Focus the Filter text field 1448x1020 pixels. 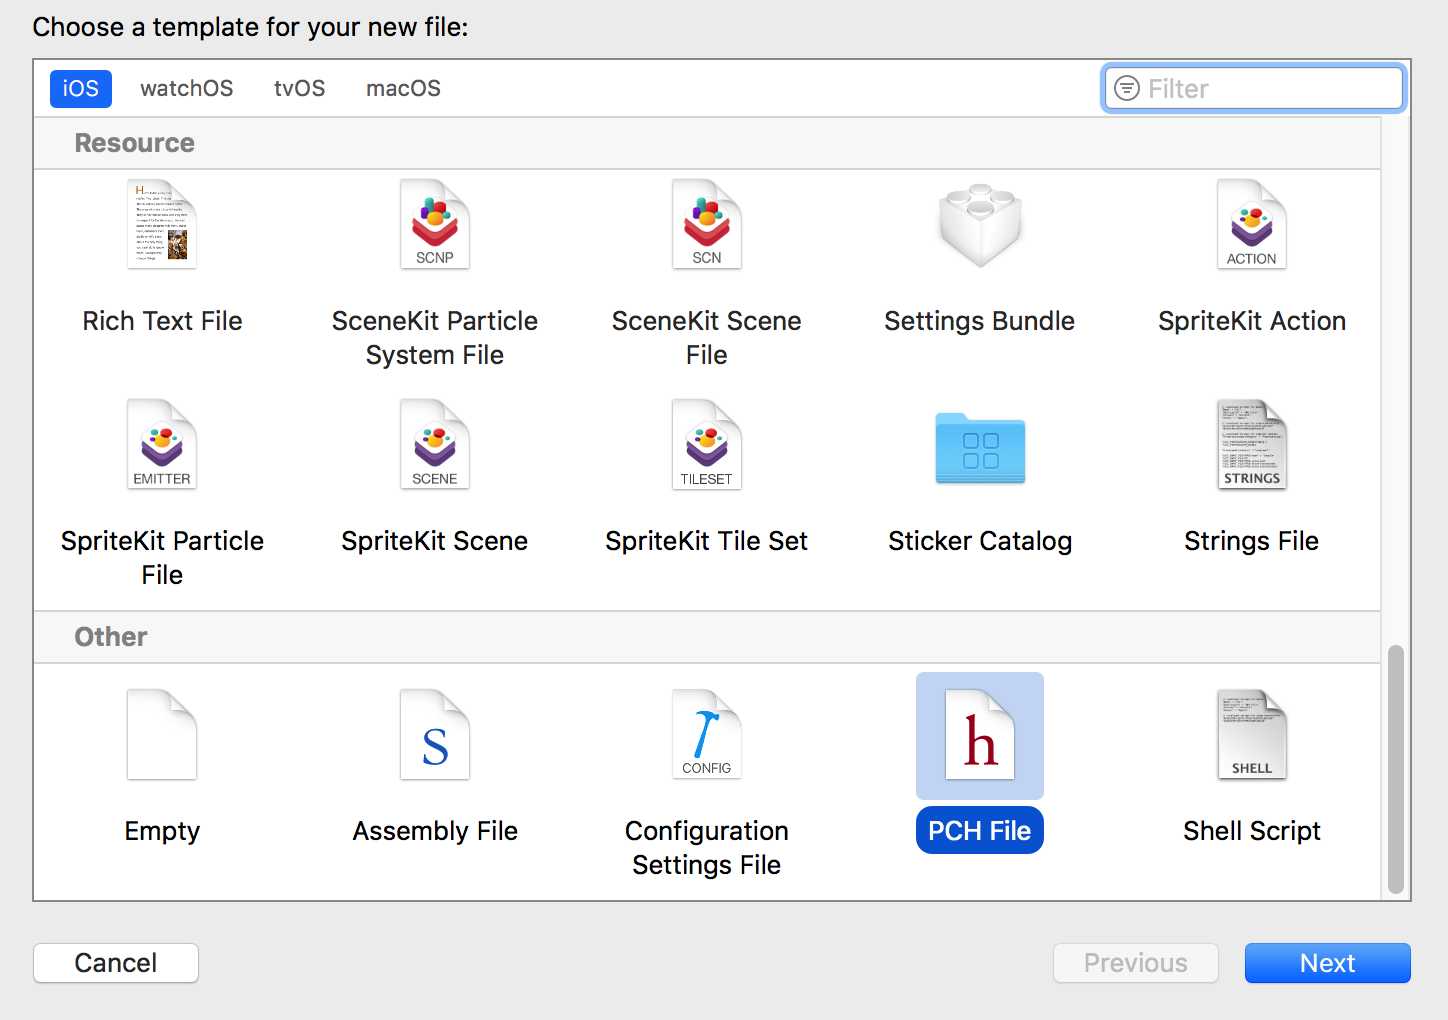click(1254, 88)
